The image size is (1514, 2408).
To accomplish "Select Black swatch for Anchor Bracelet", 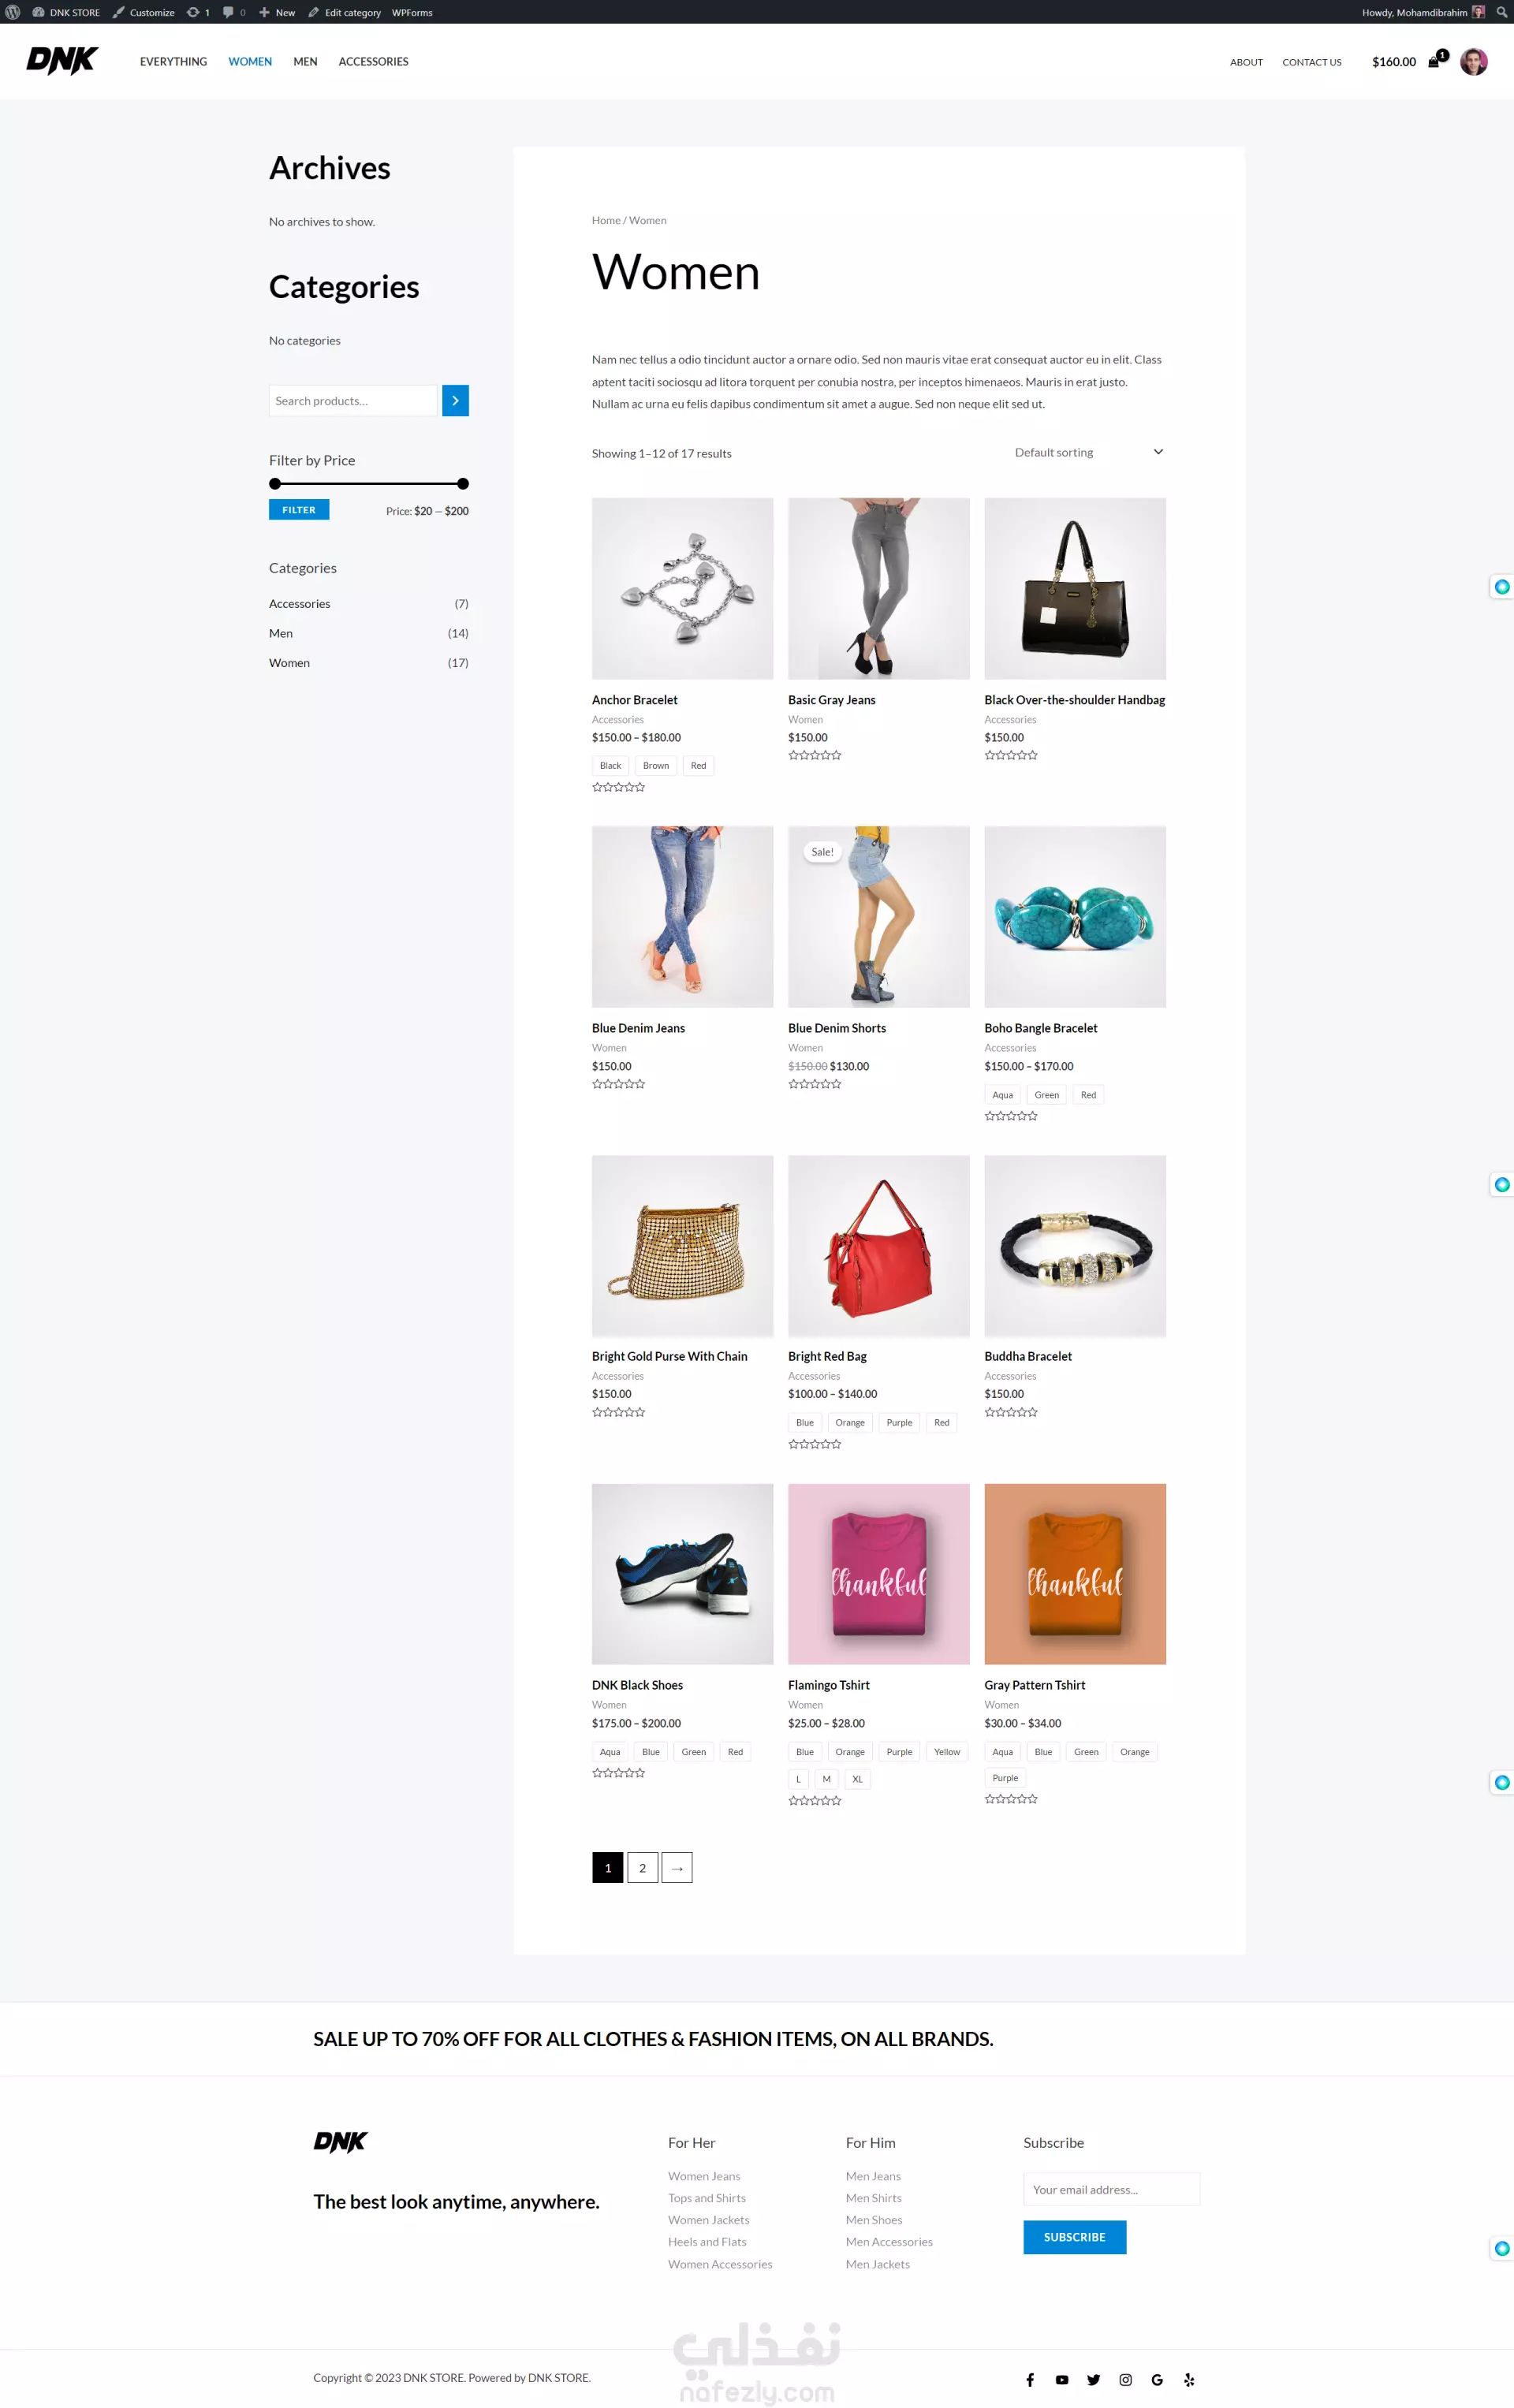I will [610, 766].
